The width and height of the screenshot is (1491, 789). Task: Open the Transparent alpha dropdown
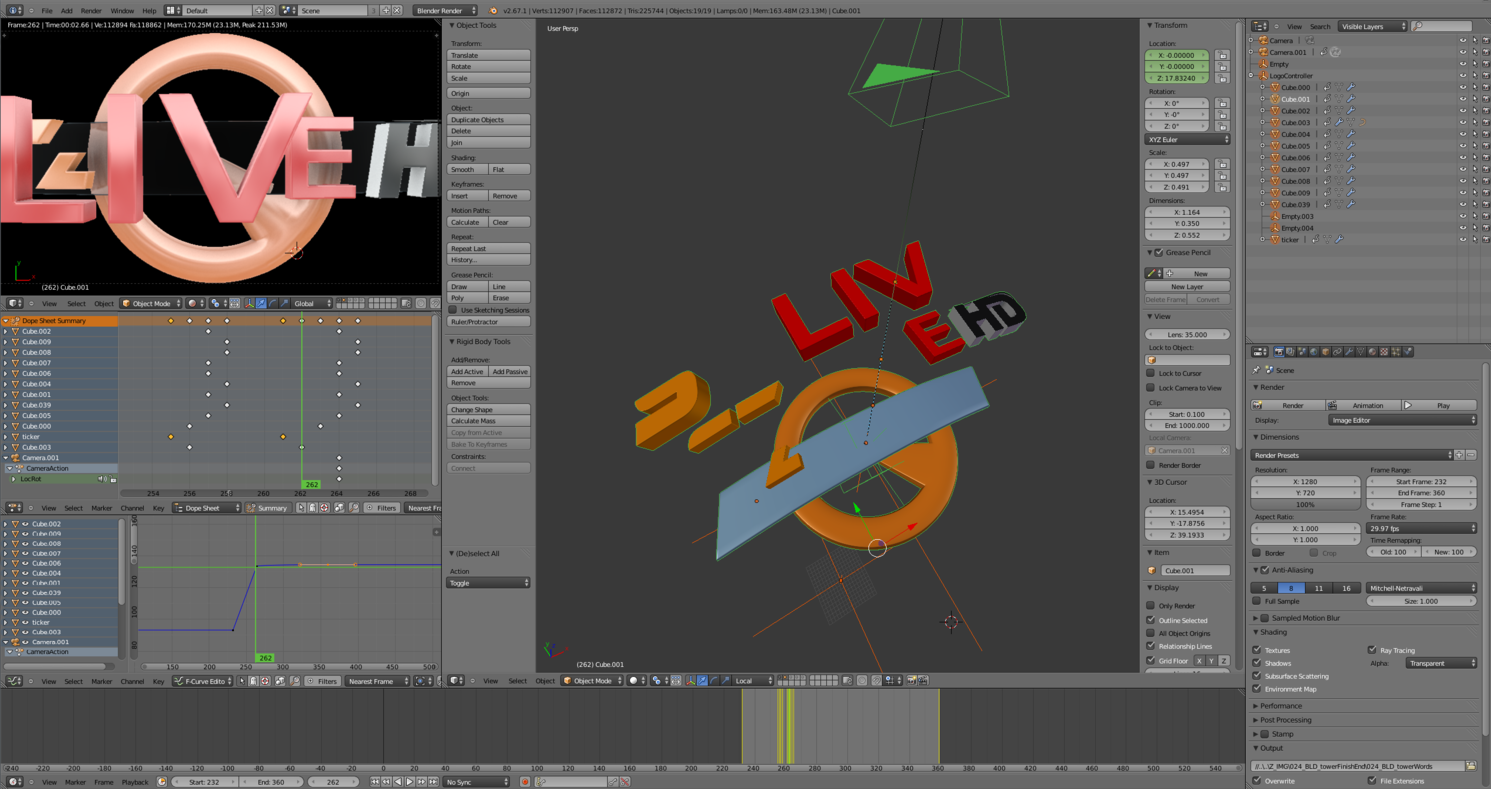tap(1441, 663)
